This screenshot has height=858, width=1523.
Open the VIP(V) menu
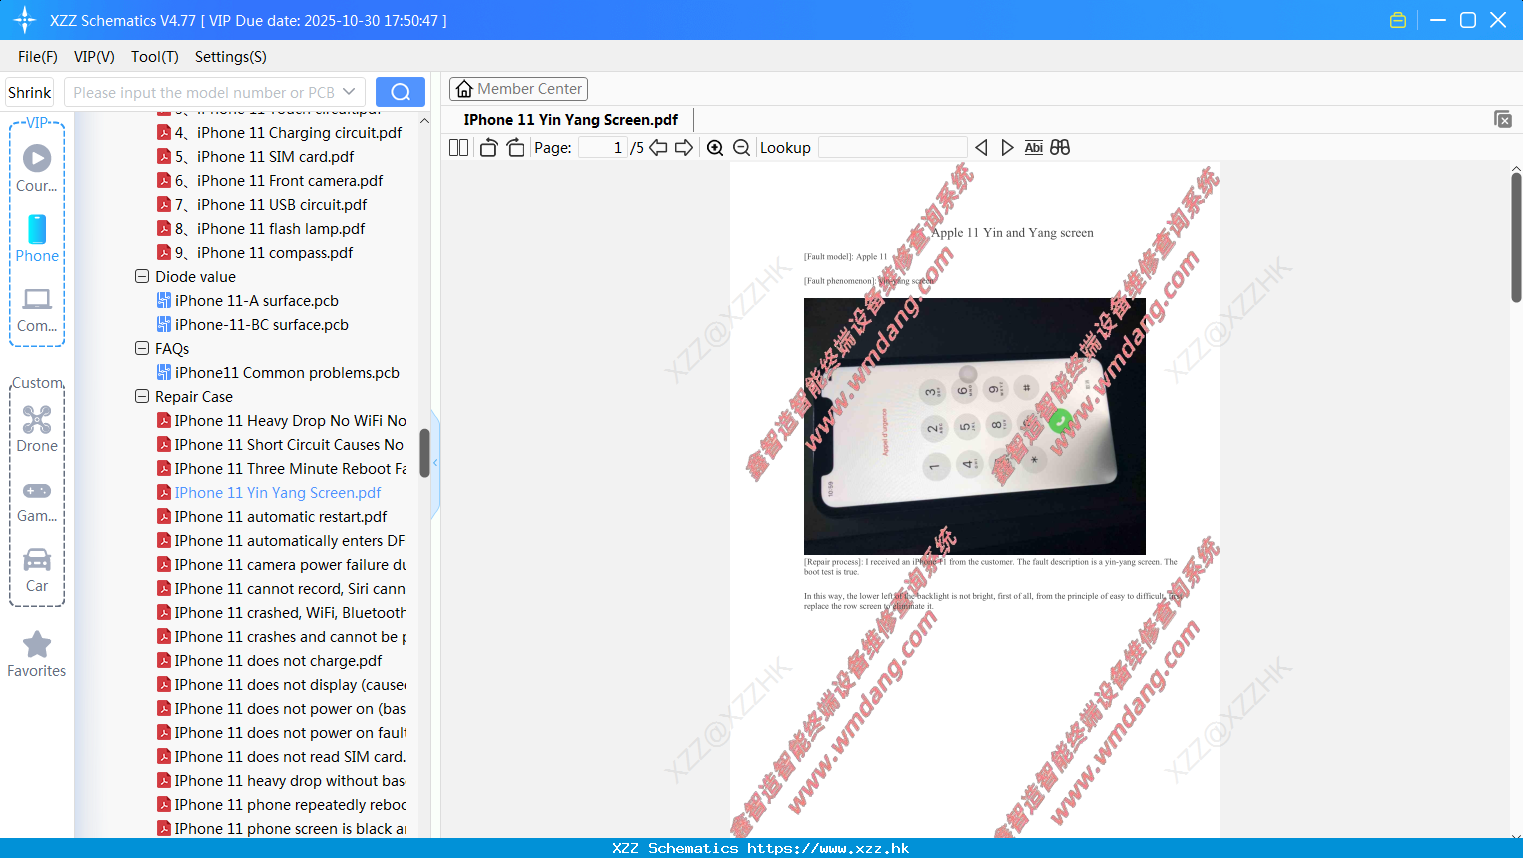(x=94, y=57)
